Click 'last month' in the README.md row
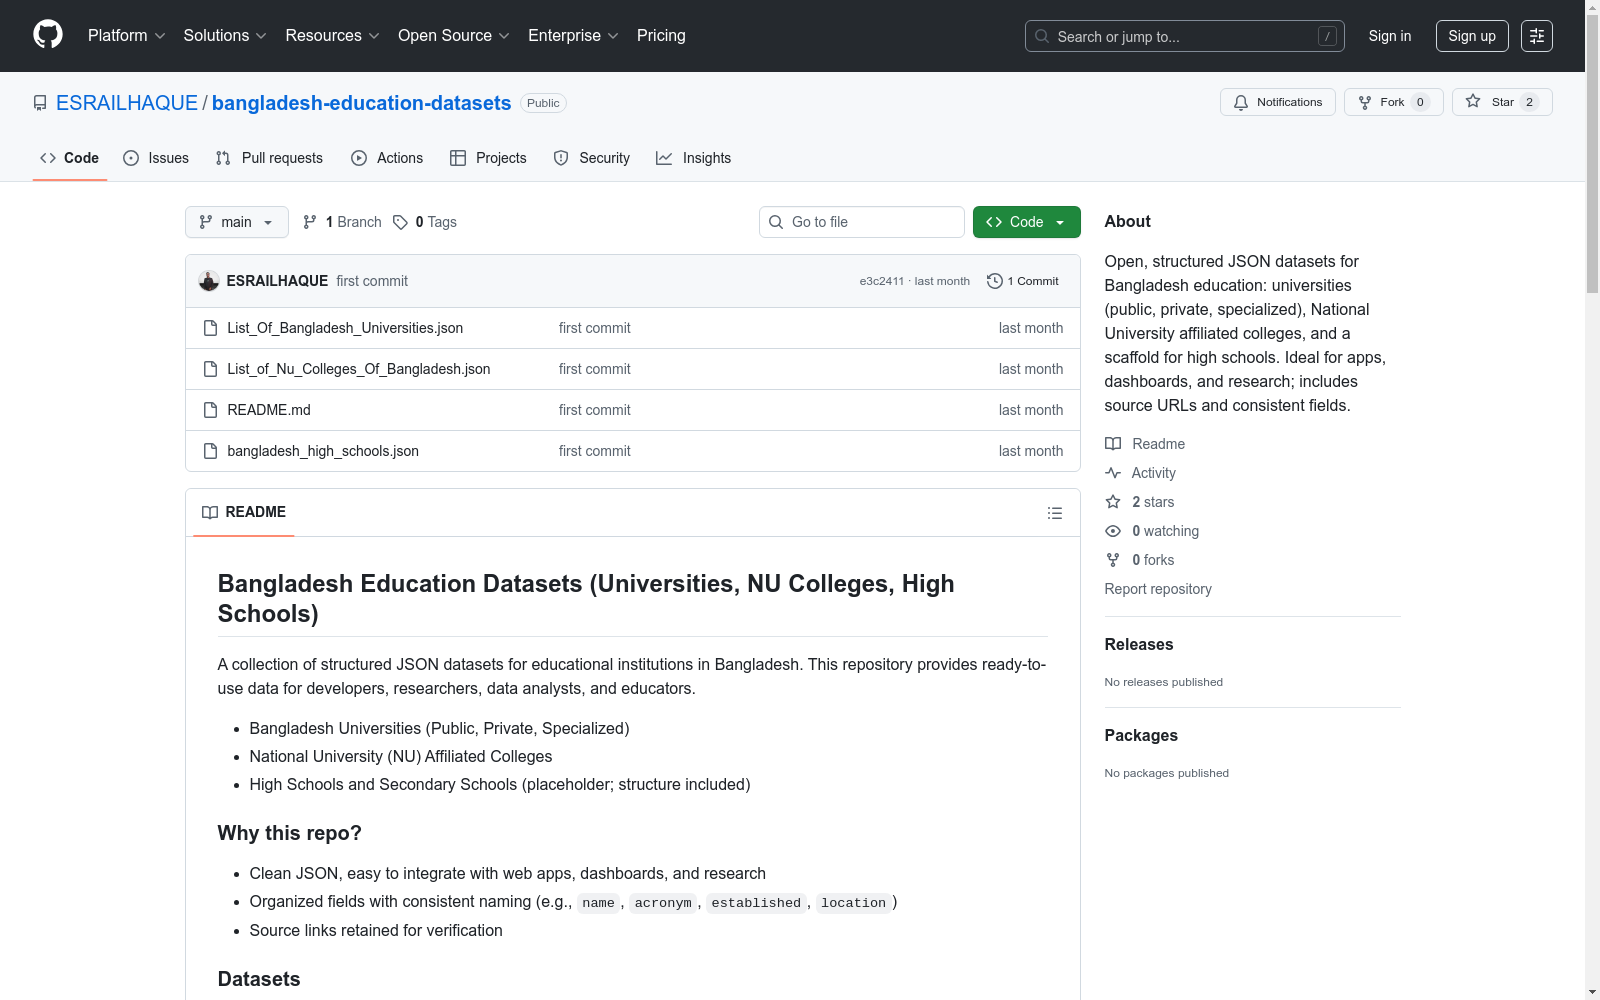The image size is (1600, 1000). click(x=1031, y=410)
